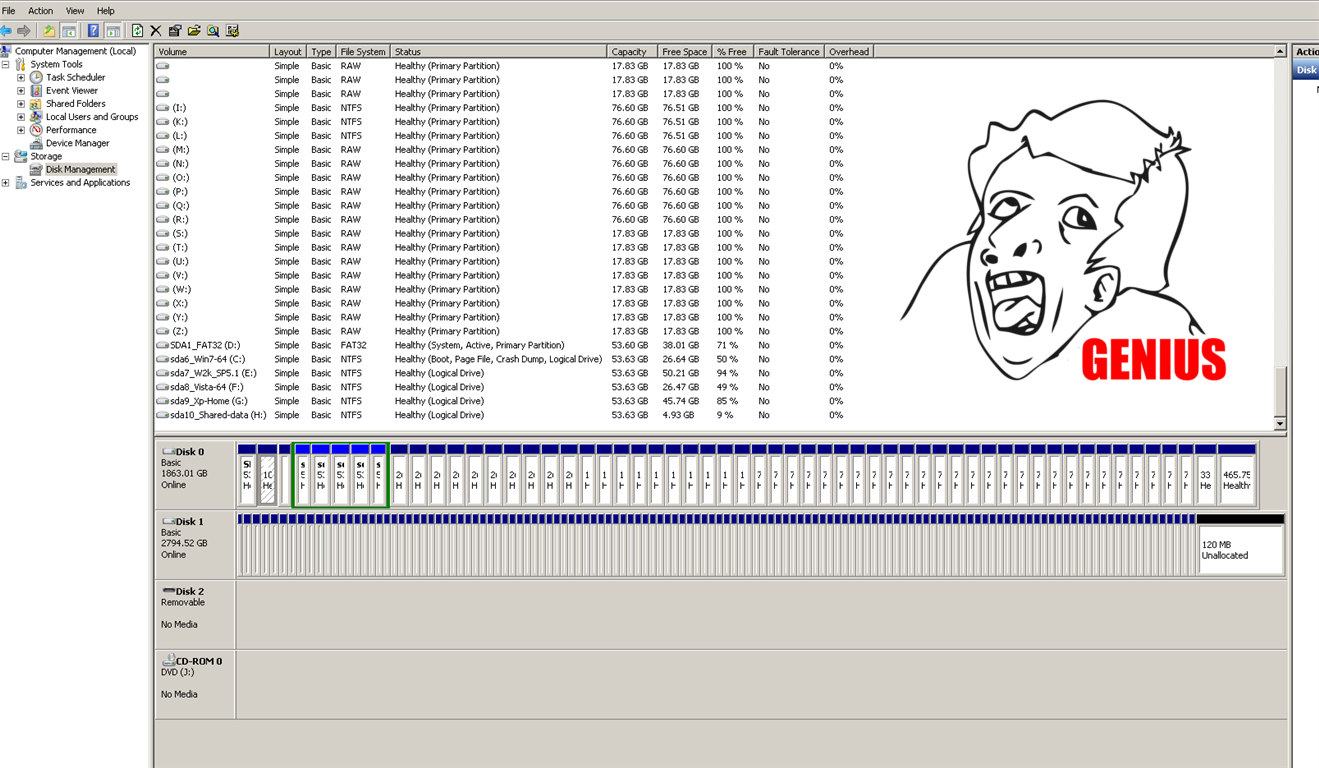Click the Forward arrow toolbar icon

(x=24, y=31)
